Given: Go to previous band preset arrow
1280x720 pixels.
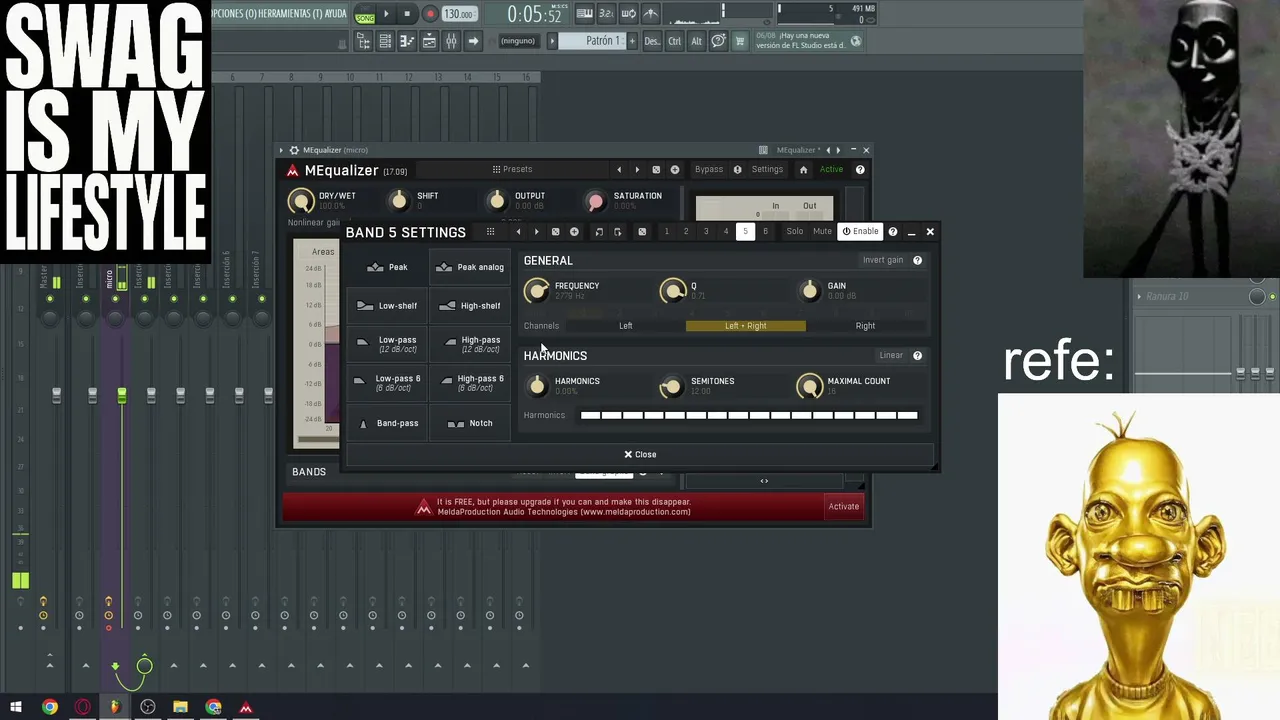Looking at the screenshot, I should (x=518, y=232).
